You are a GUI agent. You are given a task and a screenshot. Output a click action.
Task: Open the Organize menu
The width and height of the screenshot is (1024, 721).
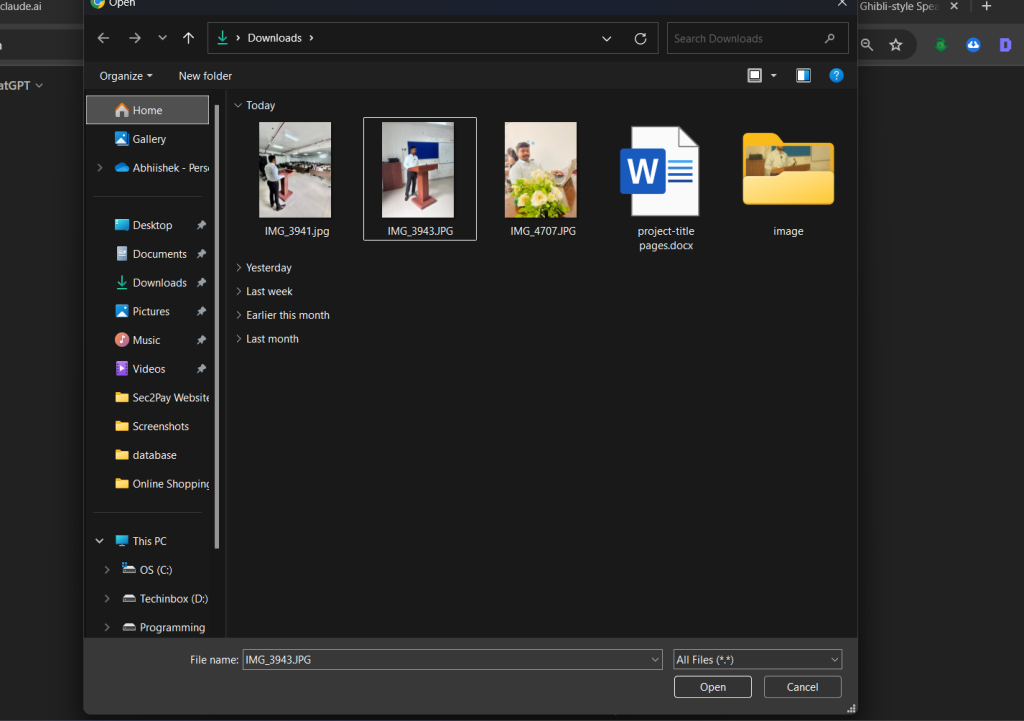click(125, 75)
